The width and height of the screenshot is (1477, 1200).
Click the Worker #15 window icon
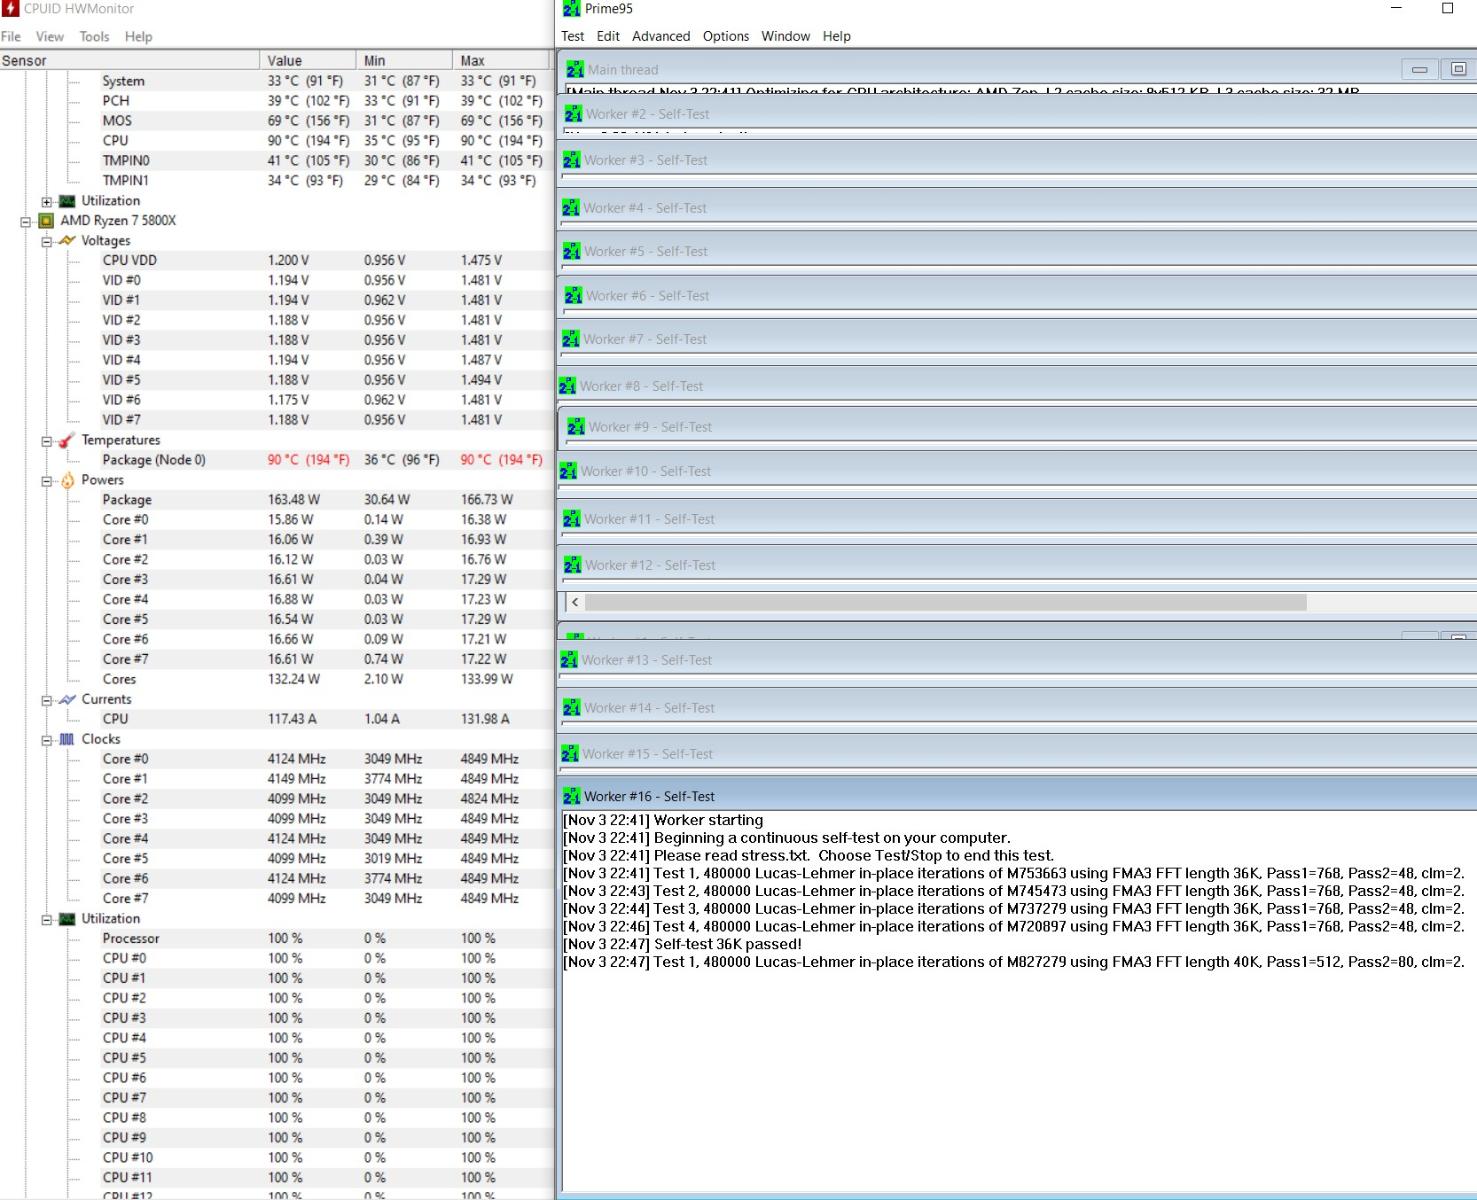point(570,754)
